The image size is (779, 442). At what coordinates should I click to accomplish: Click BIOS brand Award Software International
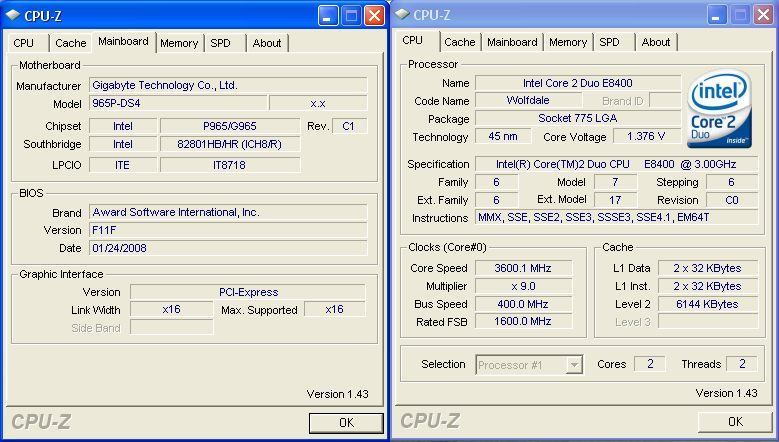pyautogui.click(x=229, y=213)
